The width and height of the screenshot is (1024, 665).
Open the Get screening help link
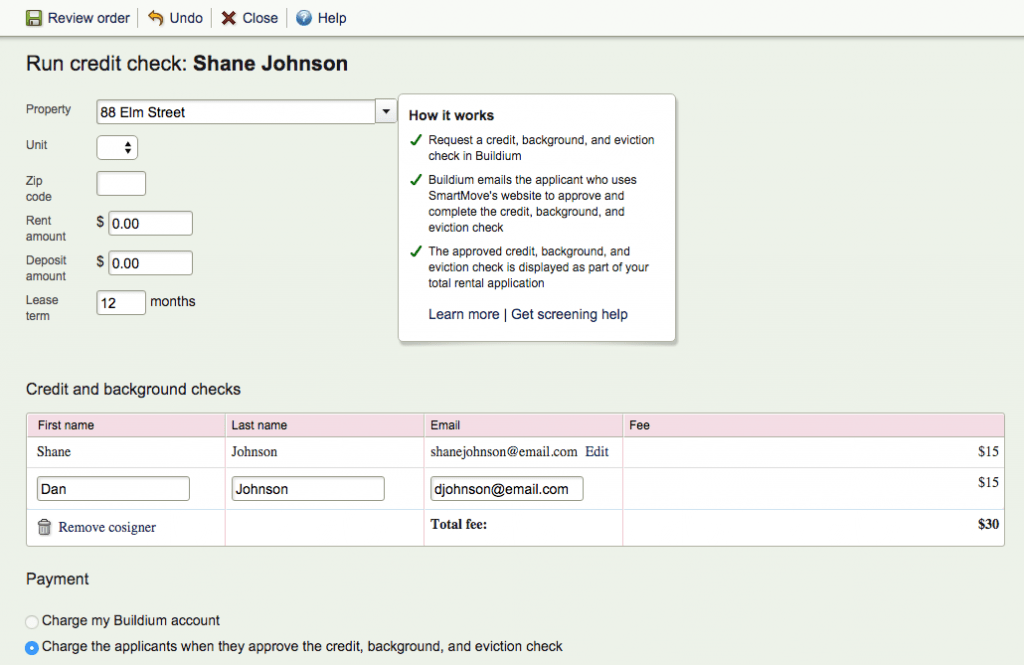click(569, 314)
